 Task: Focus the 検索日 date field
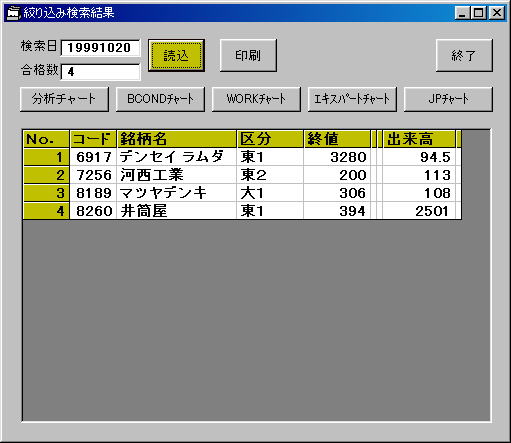tap(100, 48)
